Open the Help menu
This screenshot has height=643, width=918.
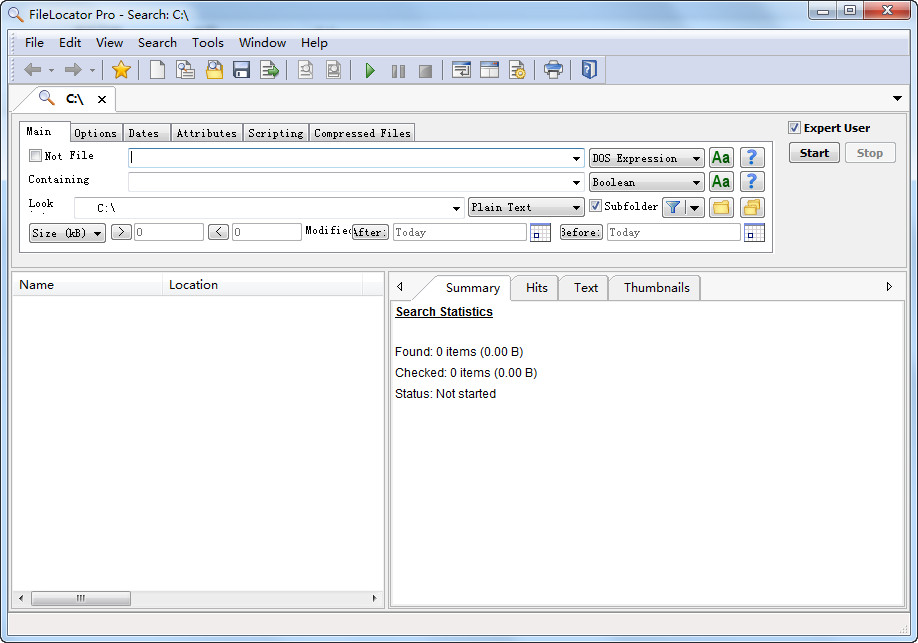(314, 43)
